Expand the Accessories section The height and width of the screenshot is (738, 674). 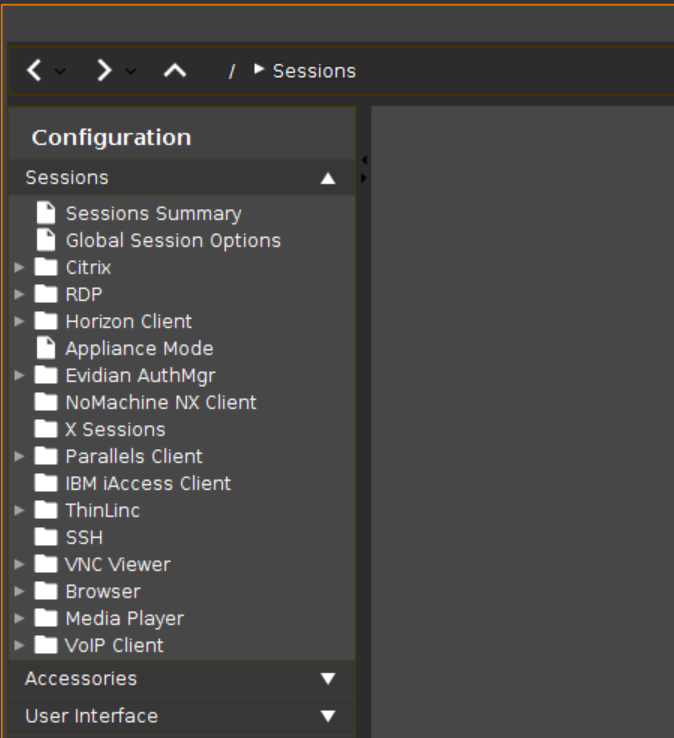[x=182, y=679]
